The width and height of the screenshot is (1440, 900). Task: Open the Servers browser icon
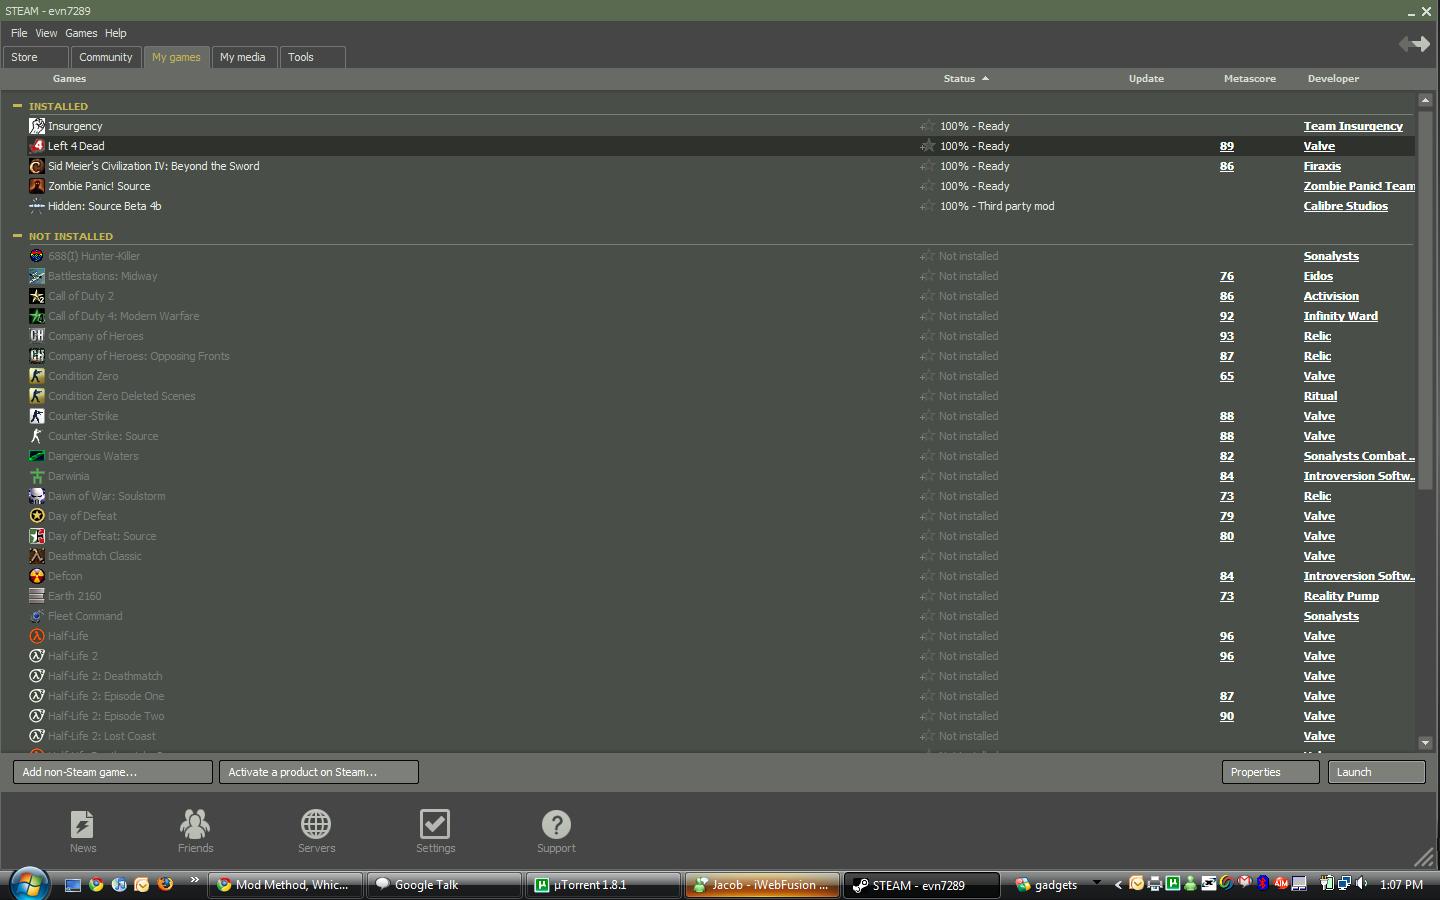pos(316,825)
